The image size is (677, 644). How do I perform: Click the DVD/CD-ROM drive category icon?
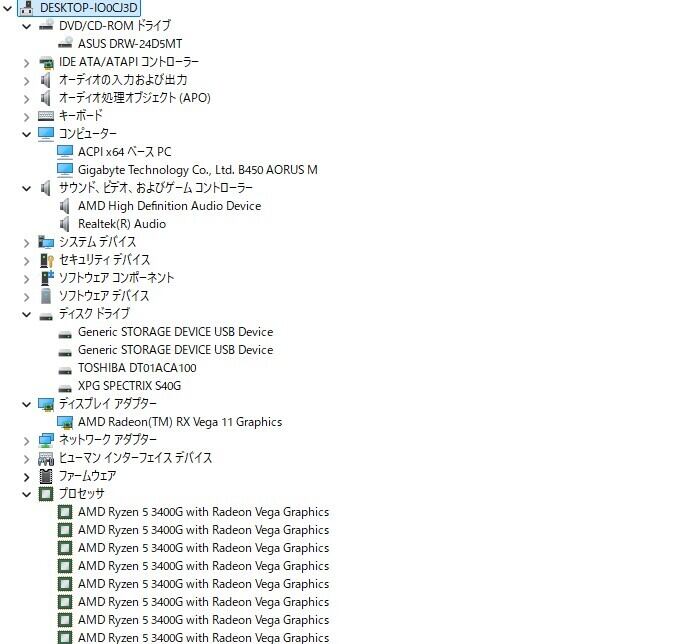point(46,25)
